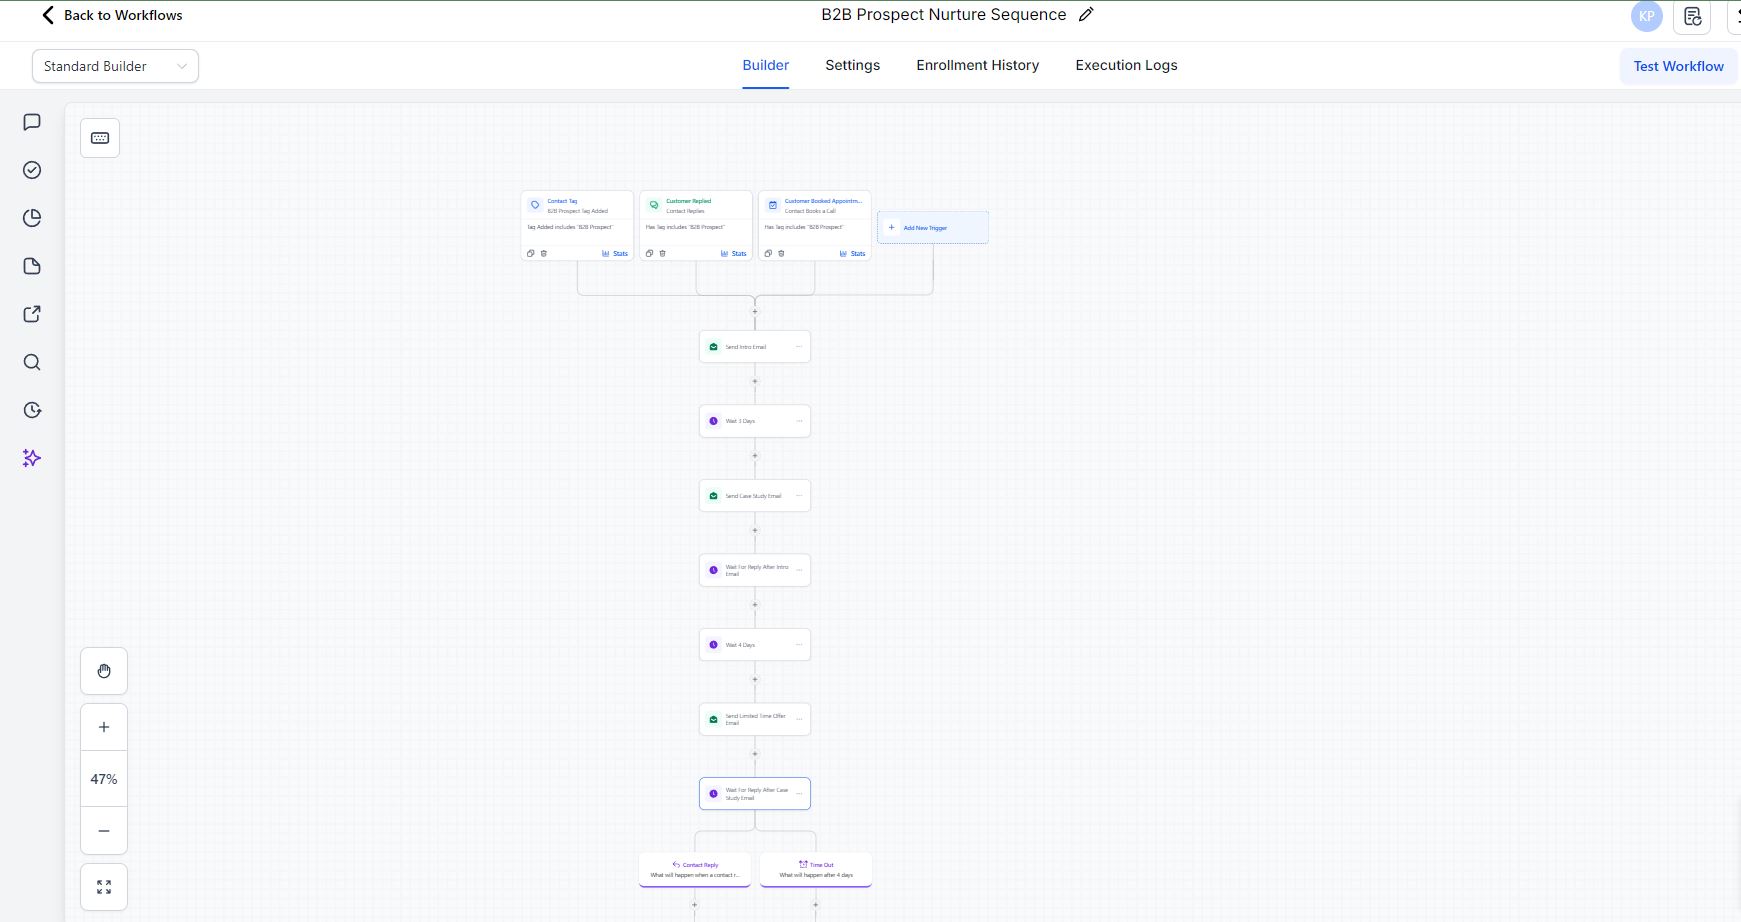This screenshot has width=1741, height=922.
Task: Open the keyboard shortcuts button on canvas
Action: pos(100,138)
